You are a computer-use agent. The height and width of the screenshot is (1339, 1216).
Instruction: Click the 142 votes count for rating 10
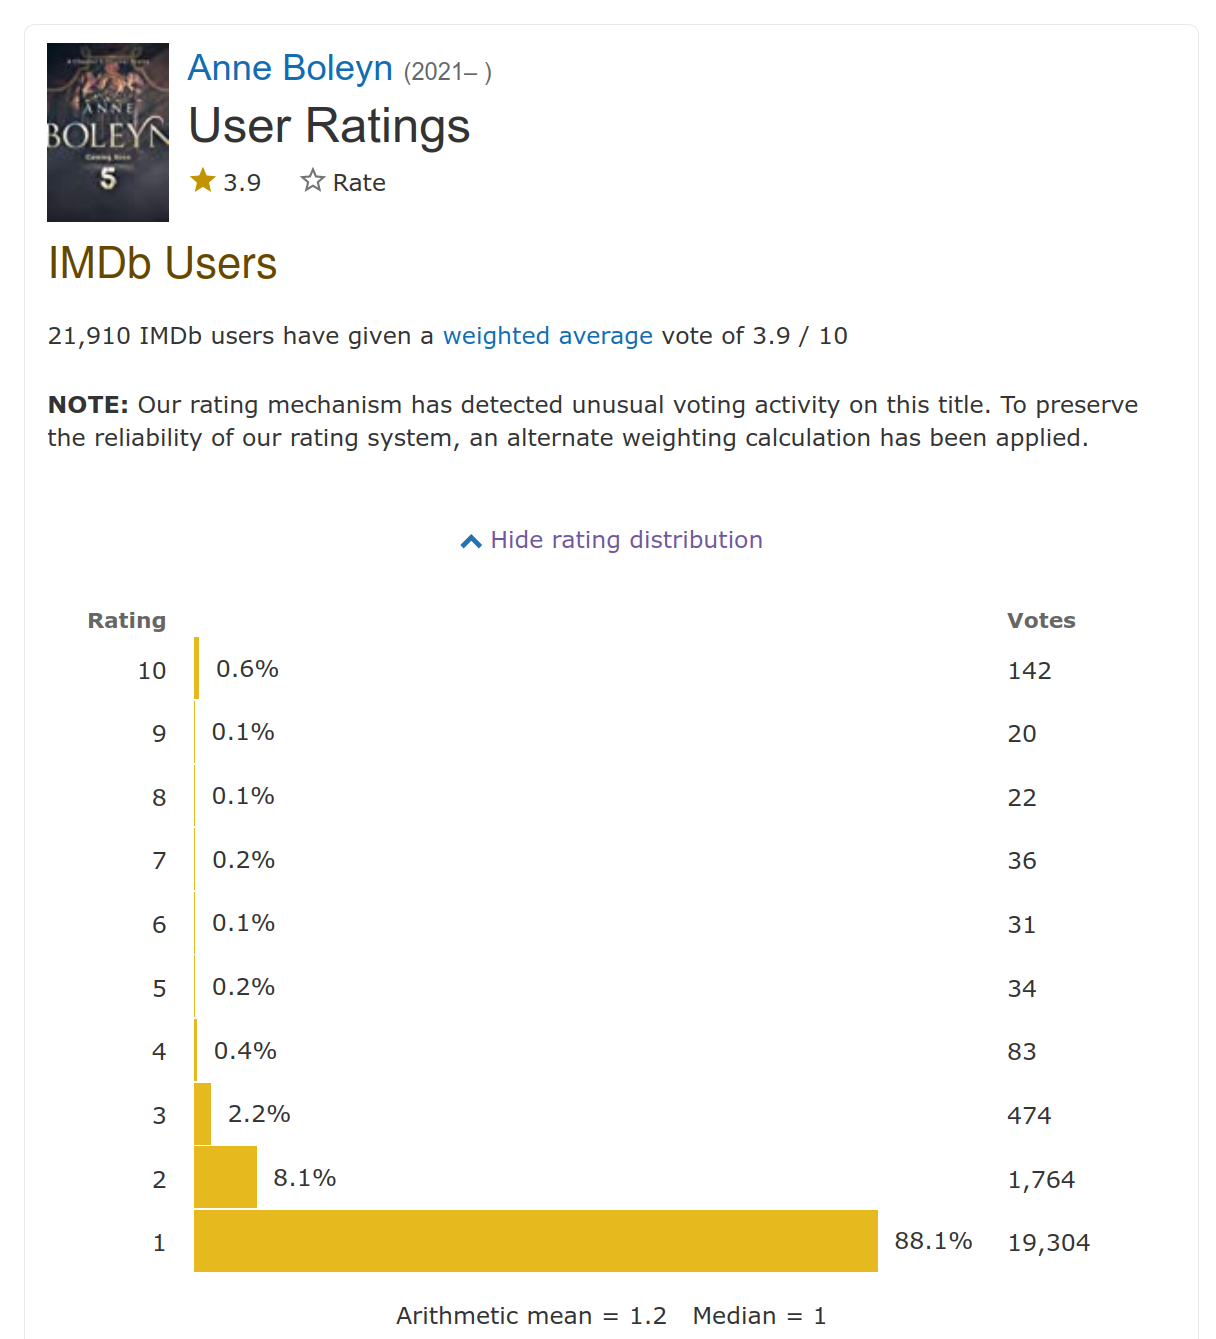coord(1029,671)
